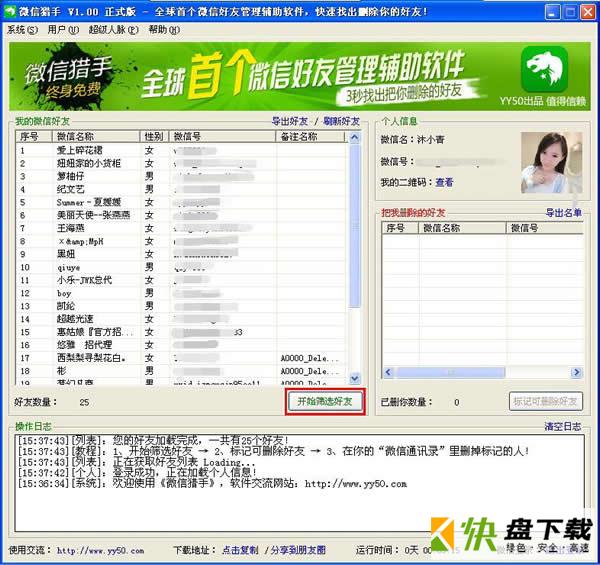The width and height of the screenshot is (600, 565).
Task: Select friend row 王海燕
Action: [181, 228]
